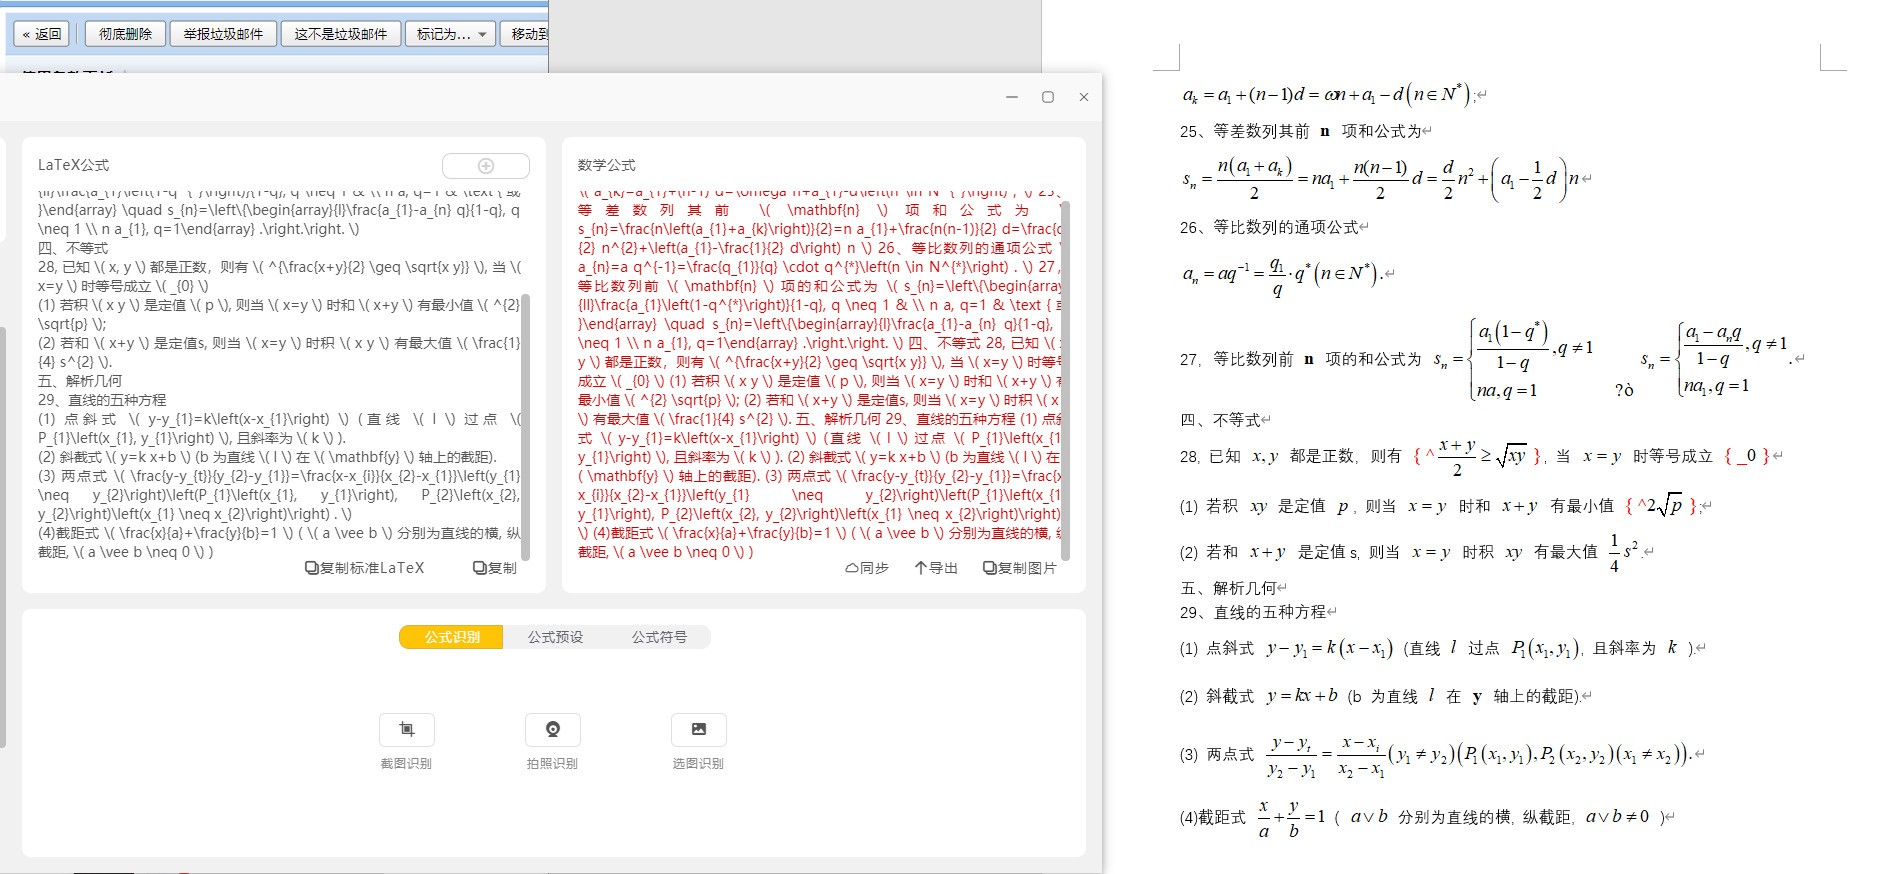Click heading 五、解析几何 in the Word document
This screenshot has height=874, width=1904.
[x=1228, y=588]
